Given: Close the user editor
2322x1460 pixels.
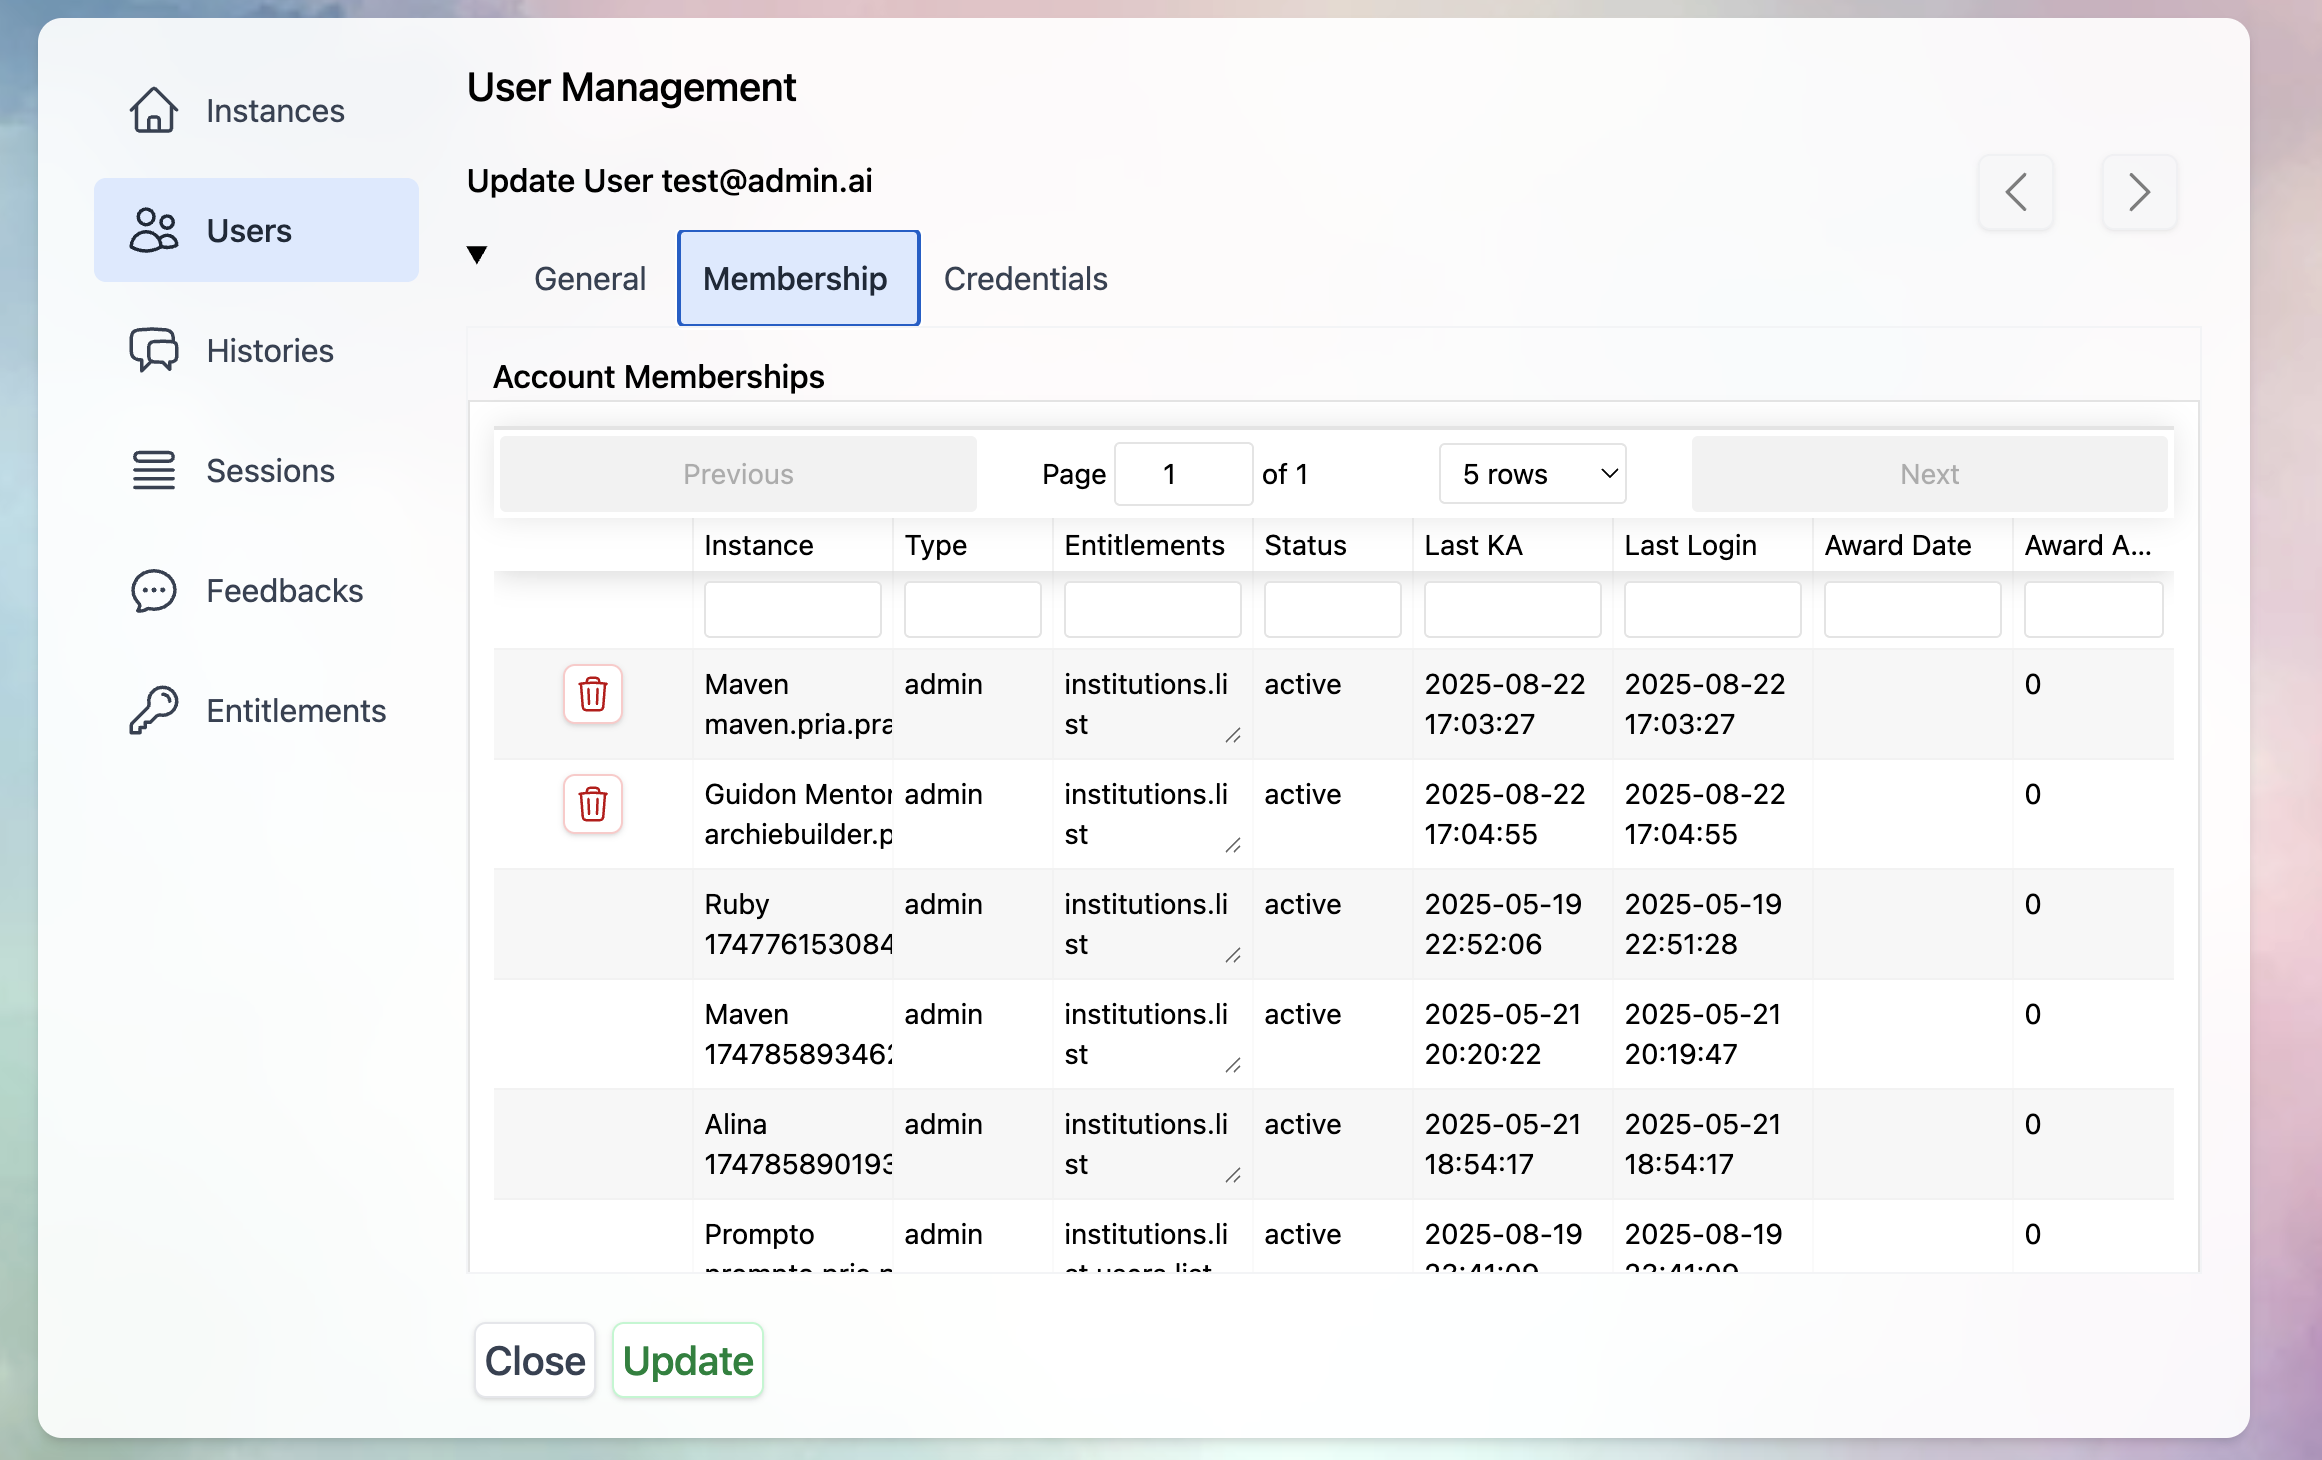Looking at the screenshot, I should coord(534,1360).
